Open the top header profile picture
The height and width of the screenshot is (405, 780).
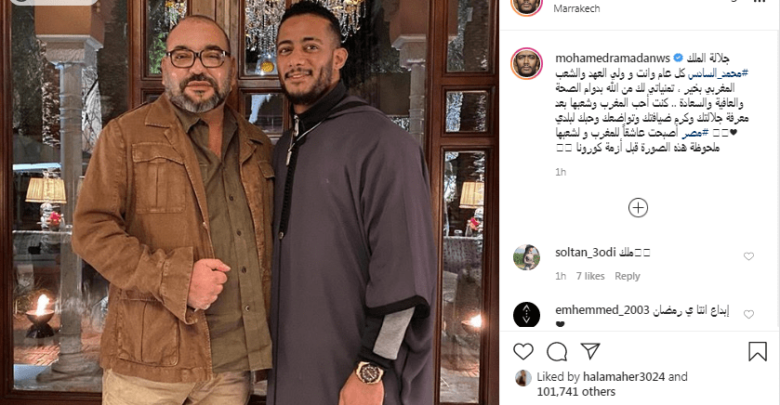pyautogui.click(x=526, y=4)
